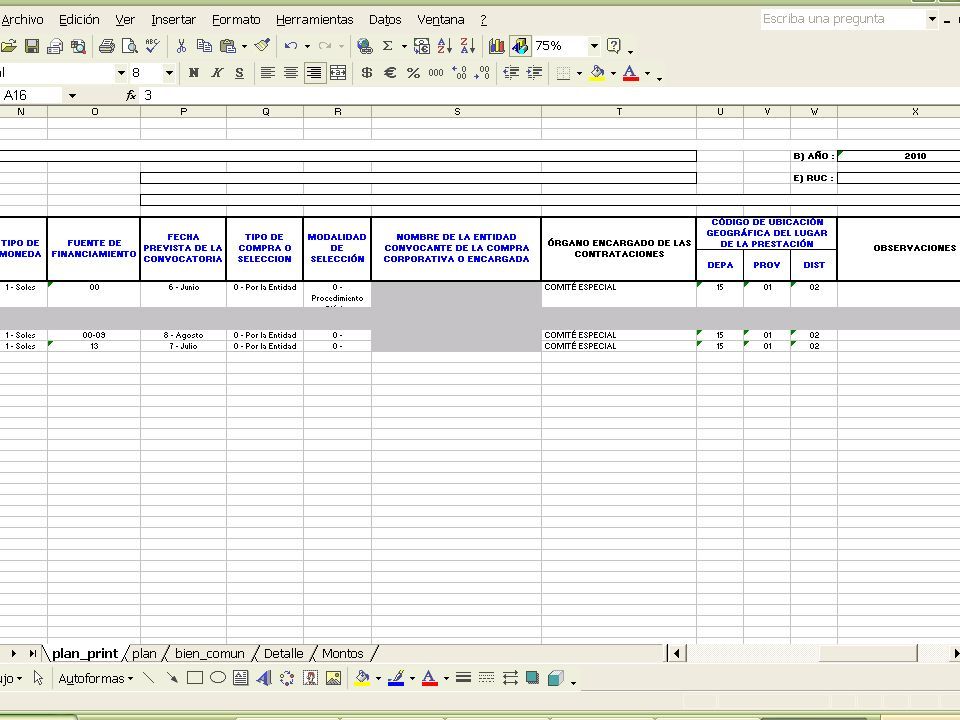Align text left
Image resolution: width=960 pixels, height=720 pixels.
[x=268, y=73]
